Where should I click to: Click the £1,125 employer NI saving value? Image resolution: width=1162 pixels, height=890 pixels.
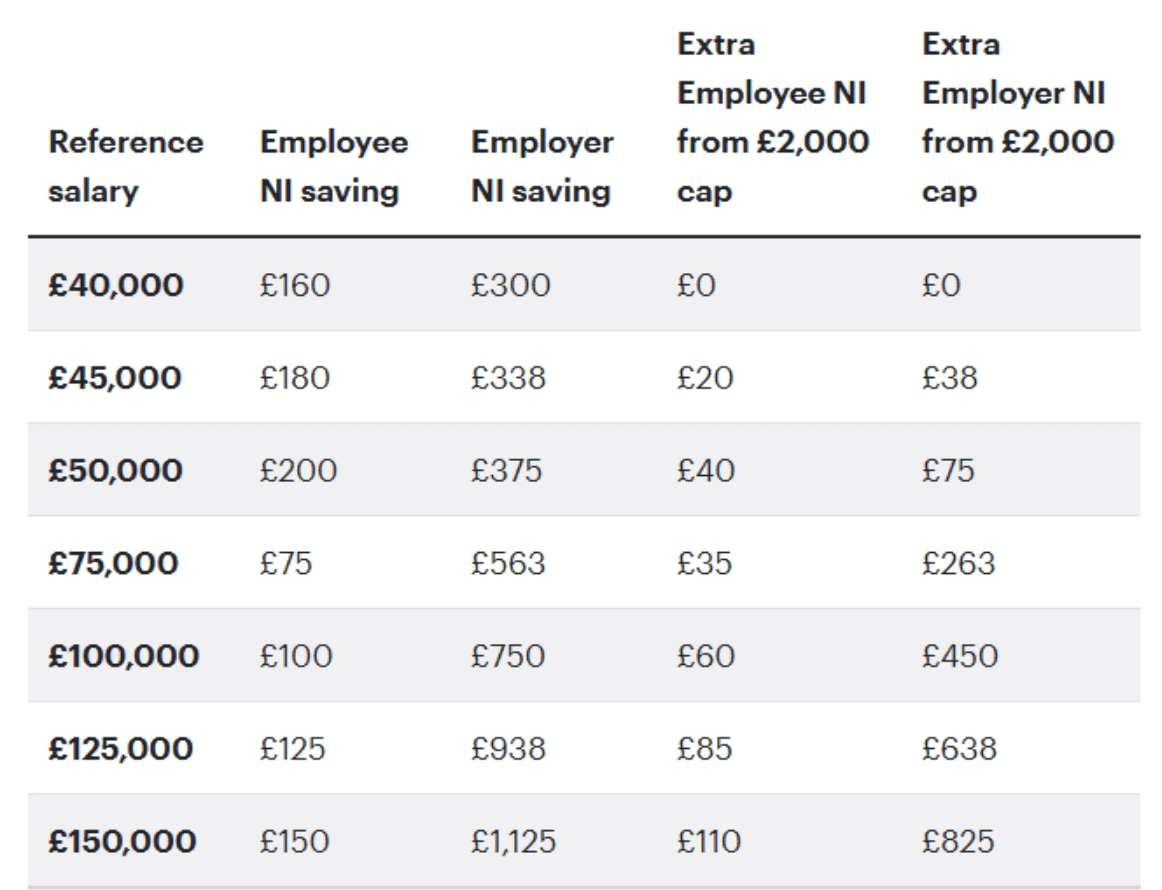tap(513, 842)
